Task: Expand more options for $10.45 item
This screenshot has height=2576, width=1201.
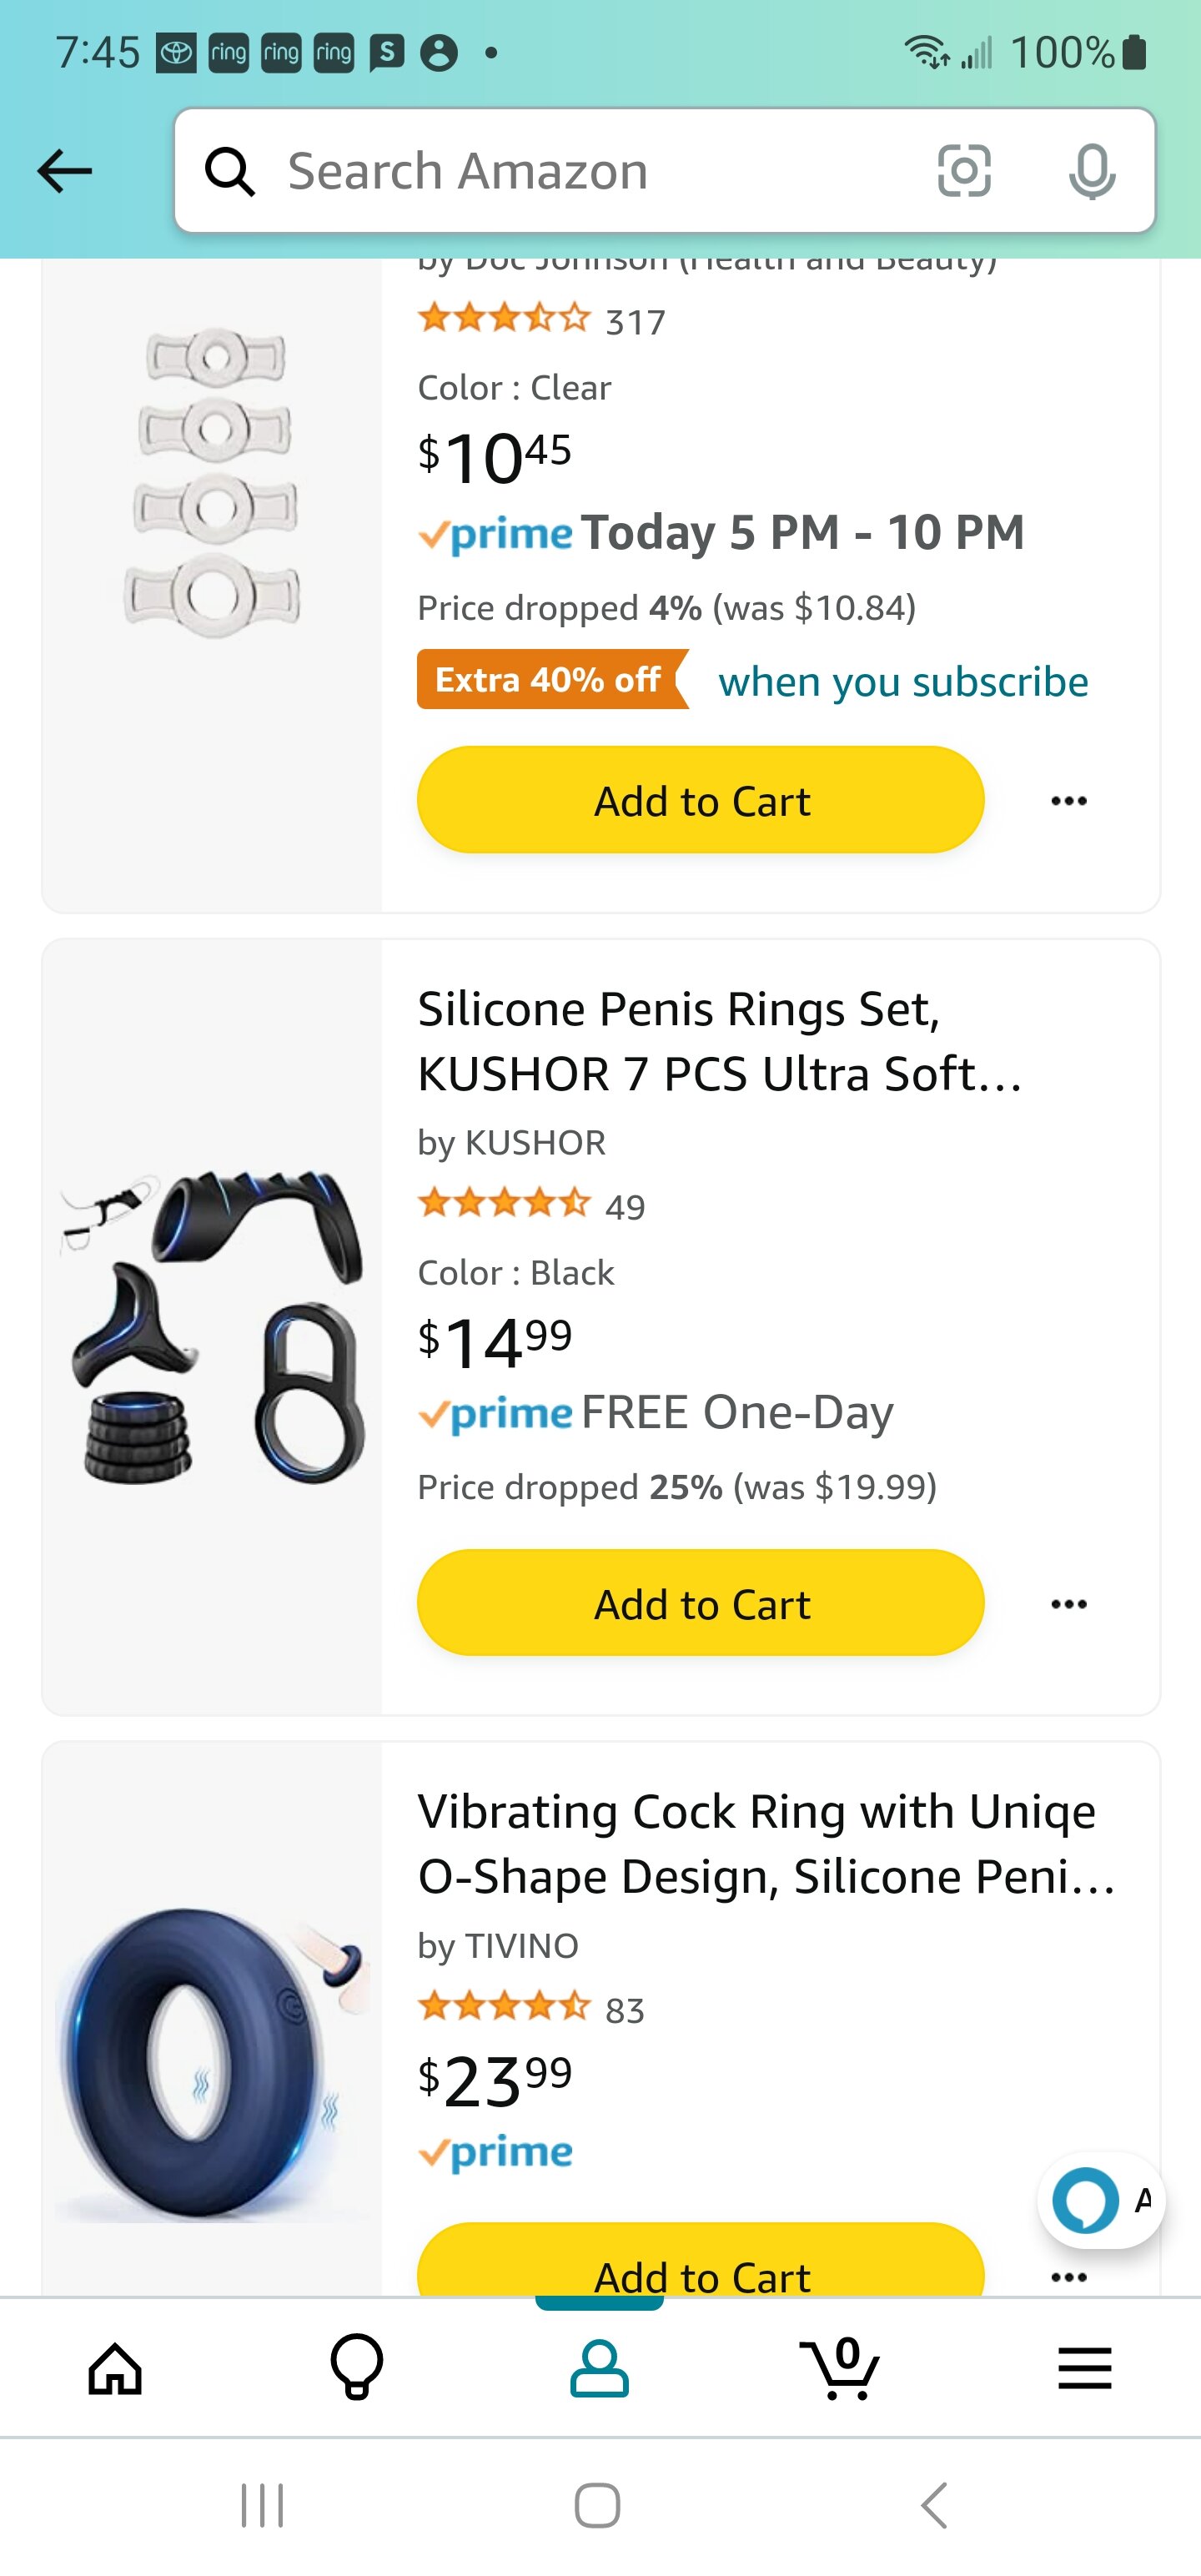Action: [x=1069, y=801]
